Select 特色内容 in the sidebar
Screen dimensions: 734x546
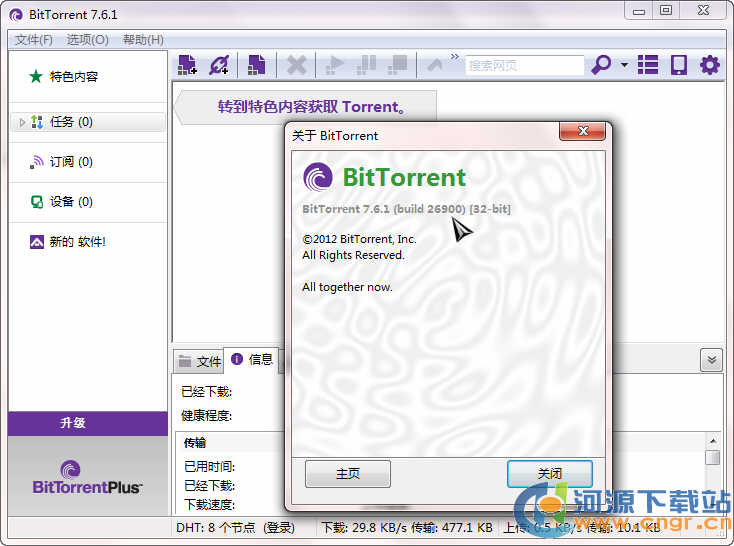pyautogui.click(x=73, y=76)
